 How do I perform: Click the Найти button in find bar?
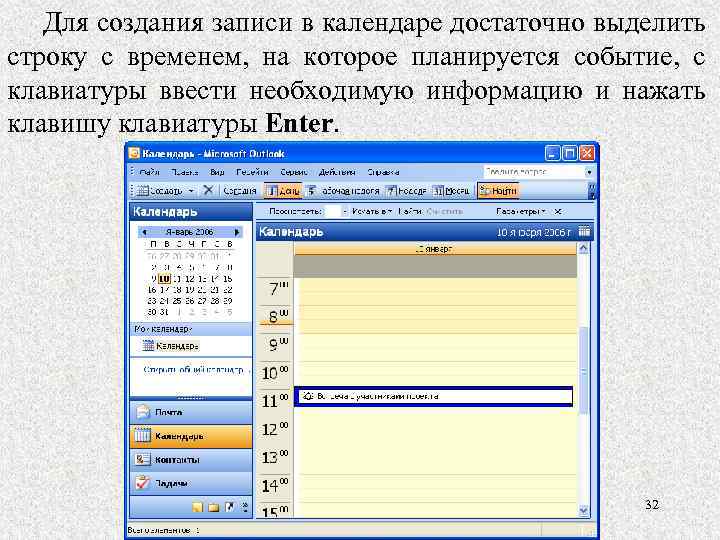click(x=410, y=211)
